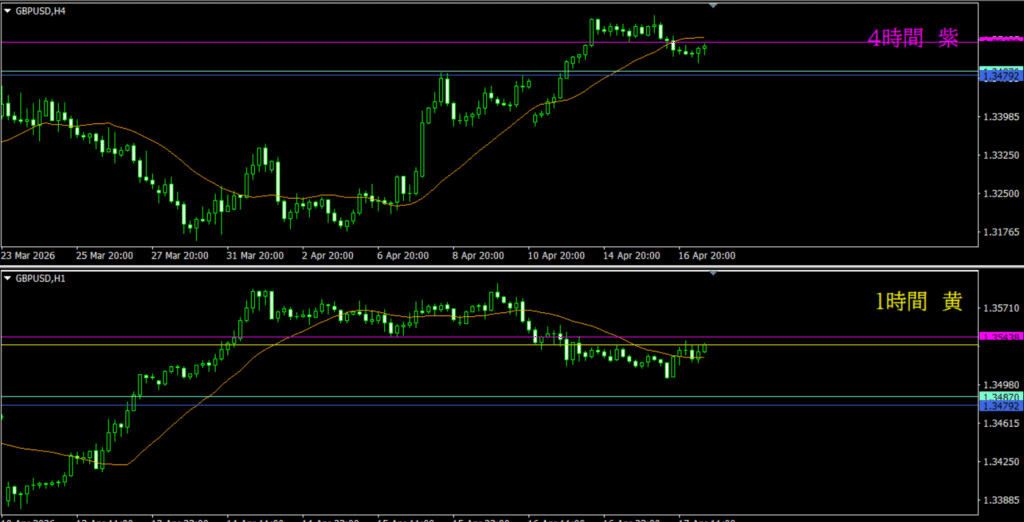Click the '6 Apr 20:00' time axis label
The height and width of the screenshot is (522, 1024).
tap(404, 256)
